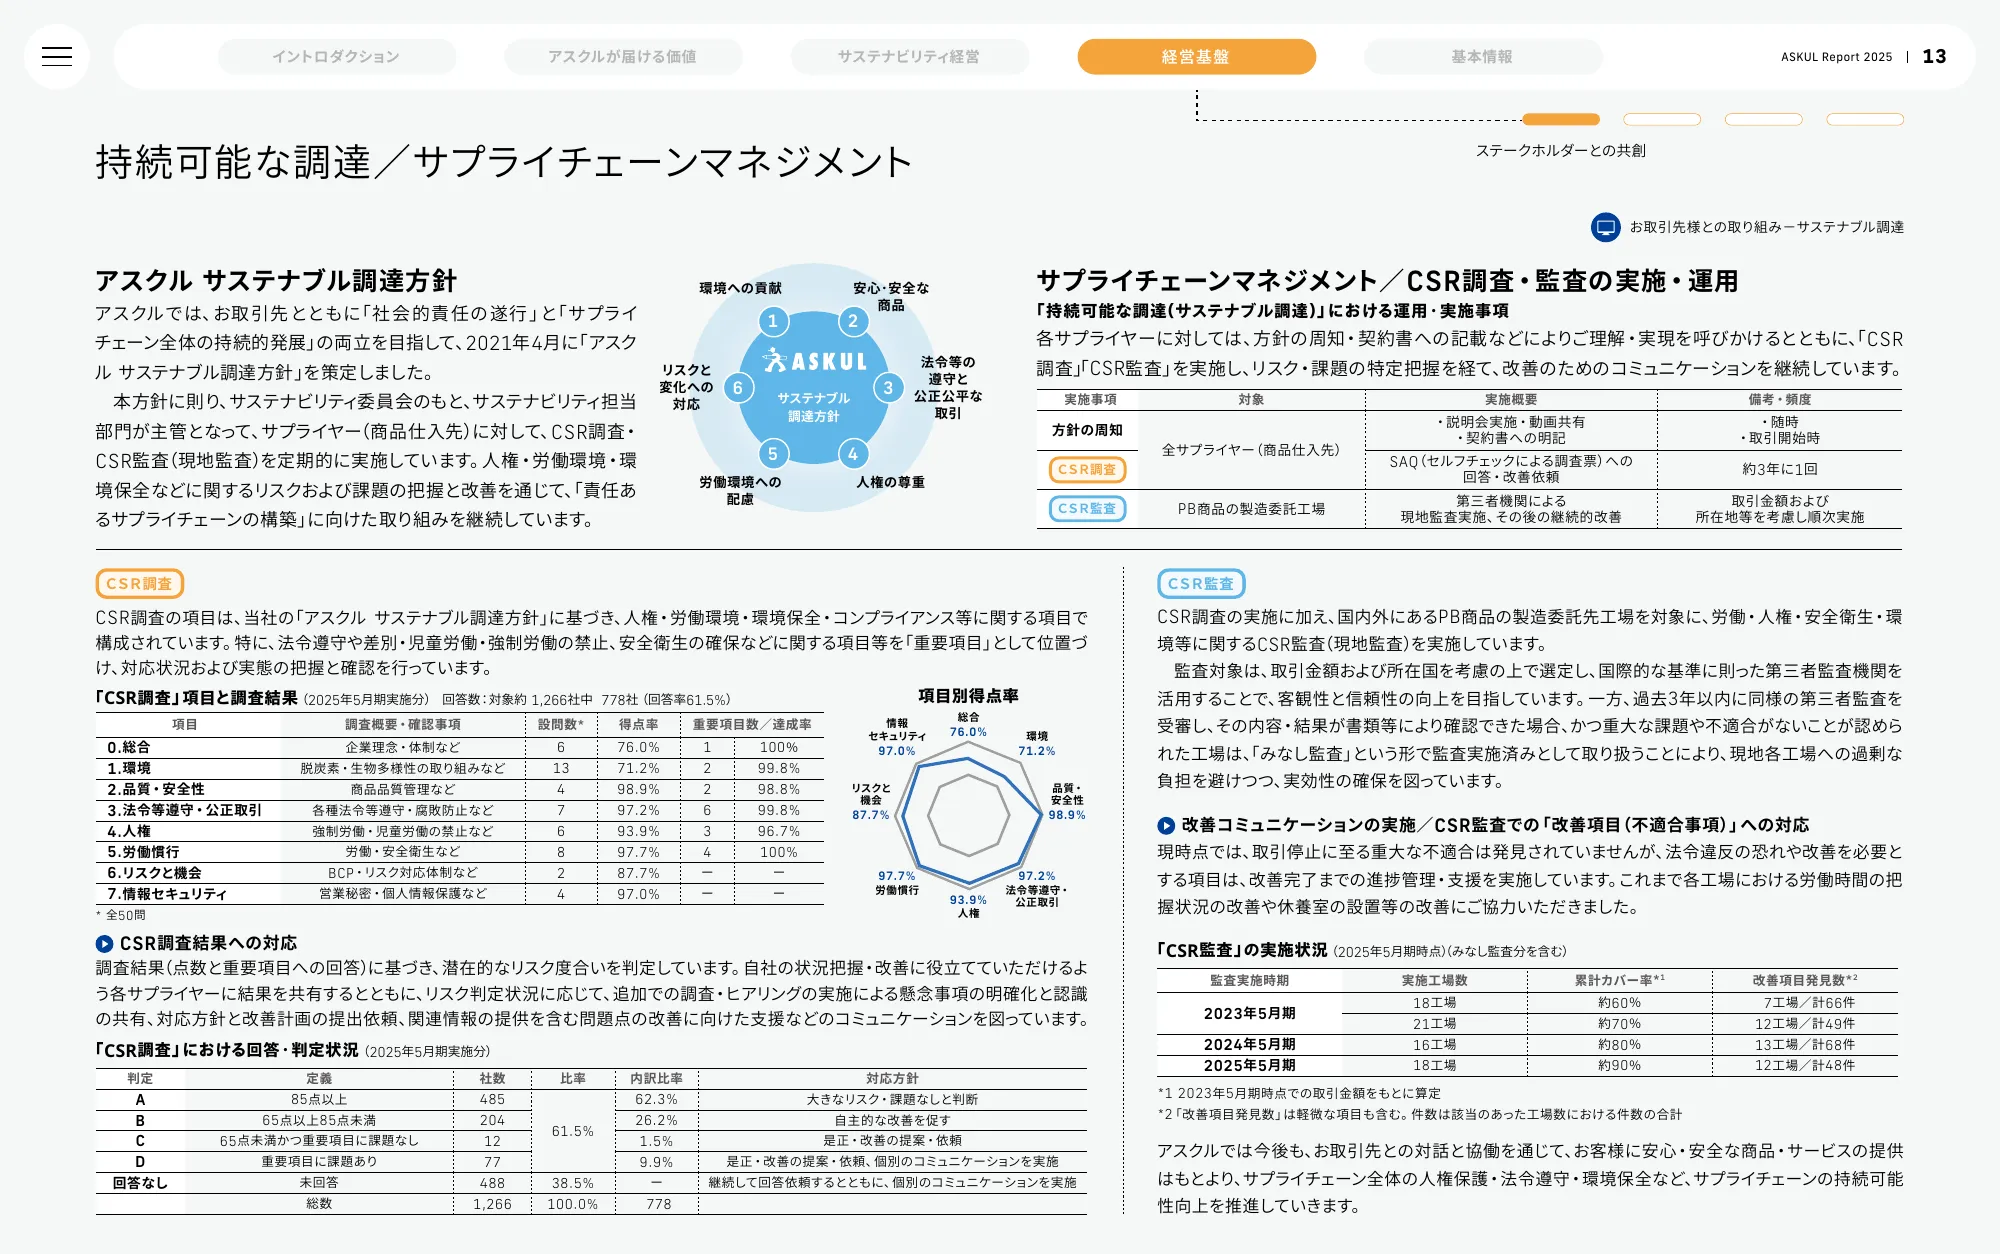Select the 回答なし row in 判定 table
This screenshot has height=1254, width=2000.
pyautogui.click(x=591, y=1182)
